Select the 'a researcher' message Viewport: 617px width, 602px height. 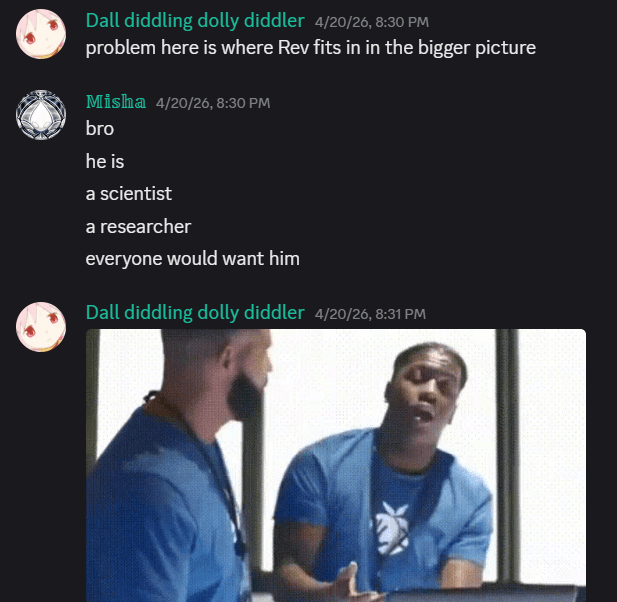pyautogui.click(x=139, y=227)
